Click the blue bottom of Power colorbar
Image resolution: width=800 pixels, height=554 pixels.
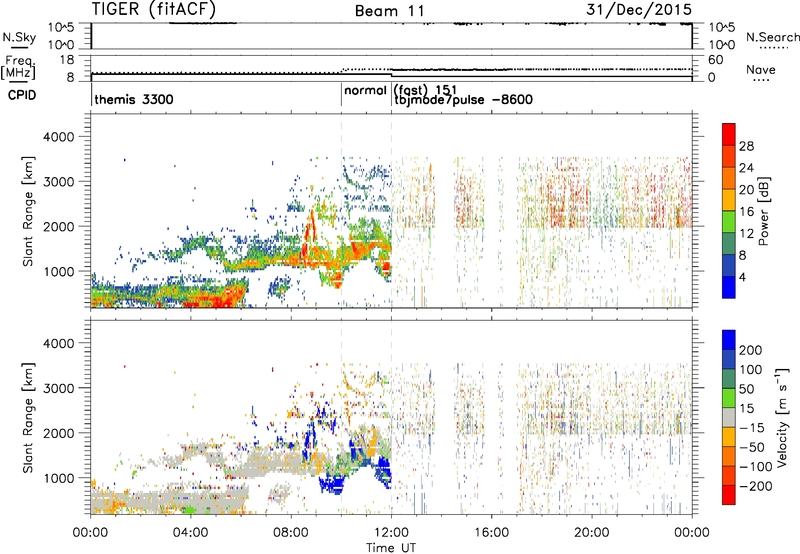pyautogui.click(x=729, y=287)
